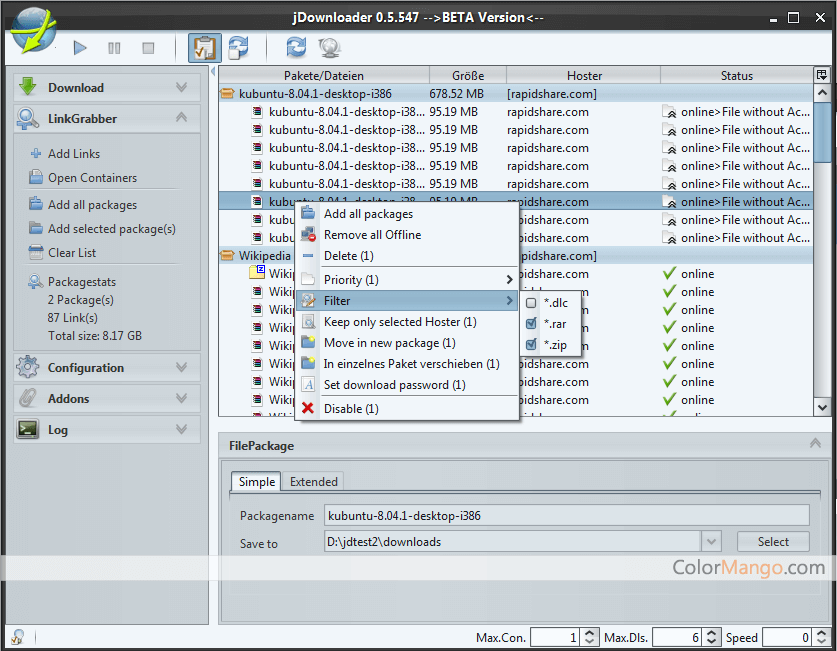Click the Stop downloads icon
Screen dimensions: 837x651
tap(147, 47)
